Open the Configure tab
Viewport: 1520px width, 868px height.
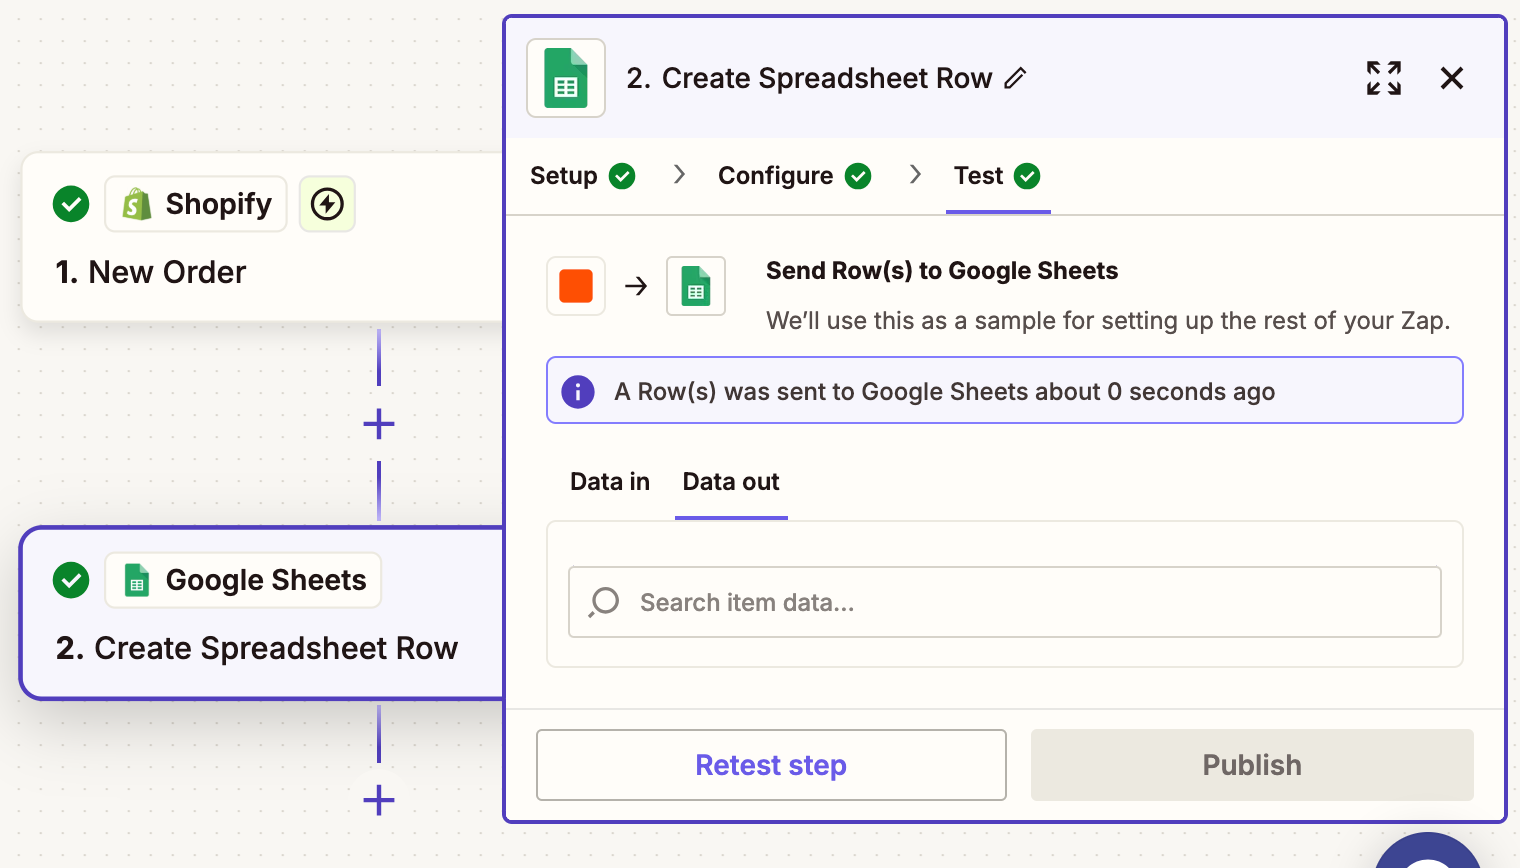[x=795, y=176]
